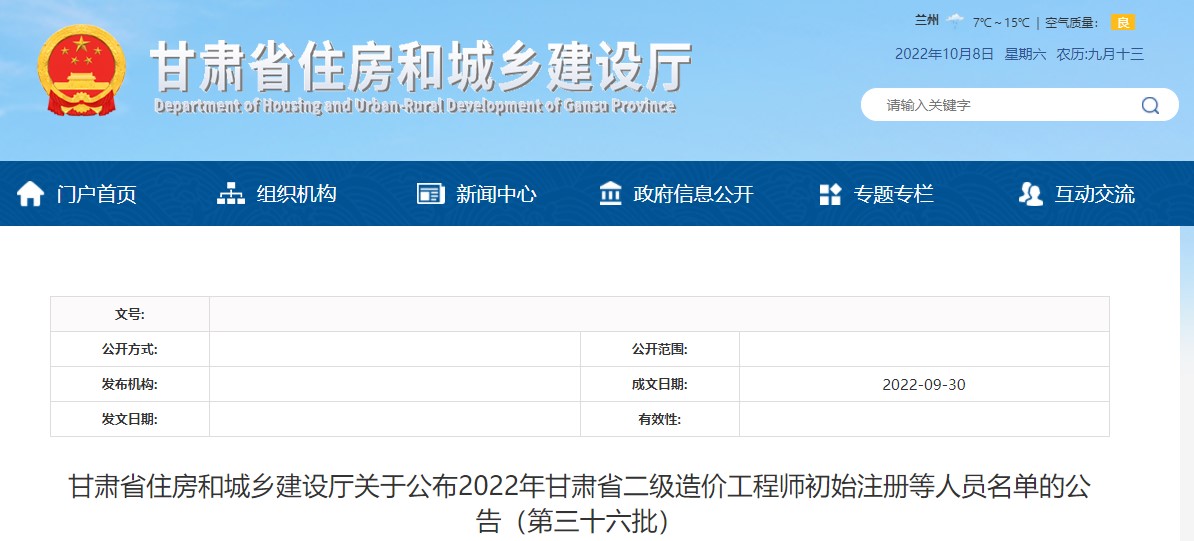This screenshot has height=541, width=1194.
Task: Click the people icon beside 互动交流
Action: click(x=1030, y=194)
